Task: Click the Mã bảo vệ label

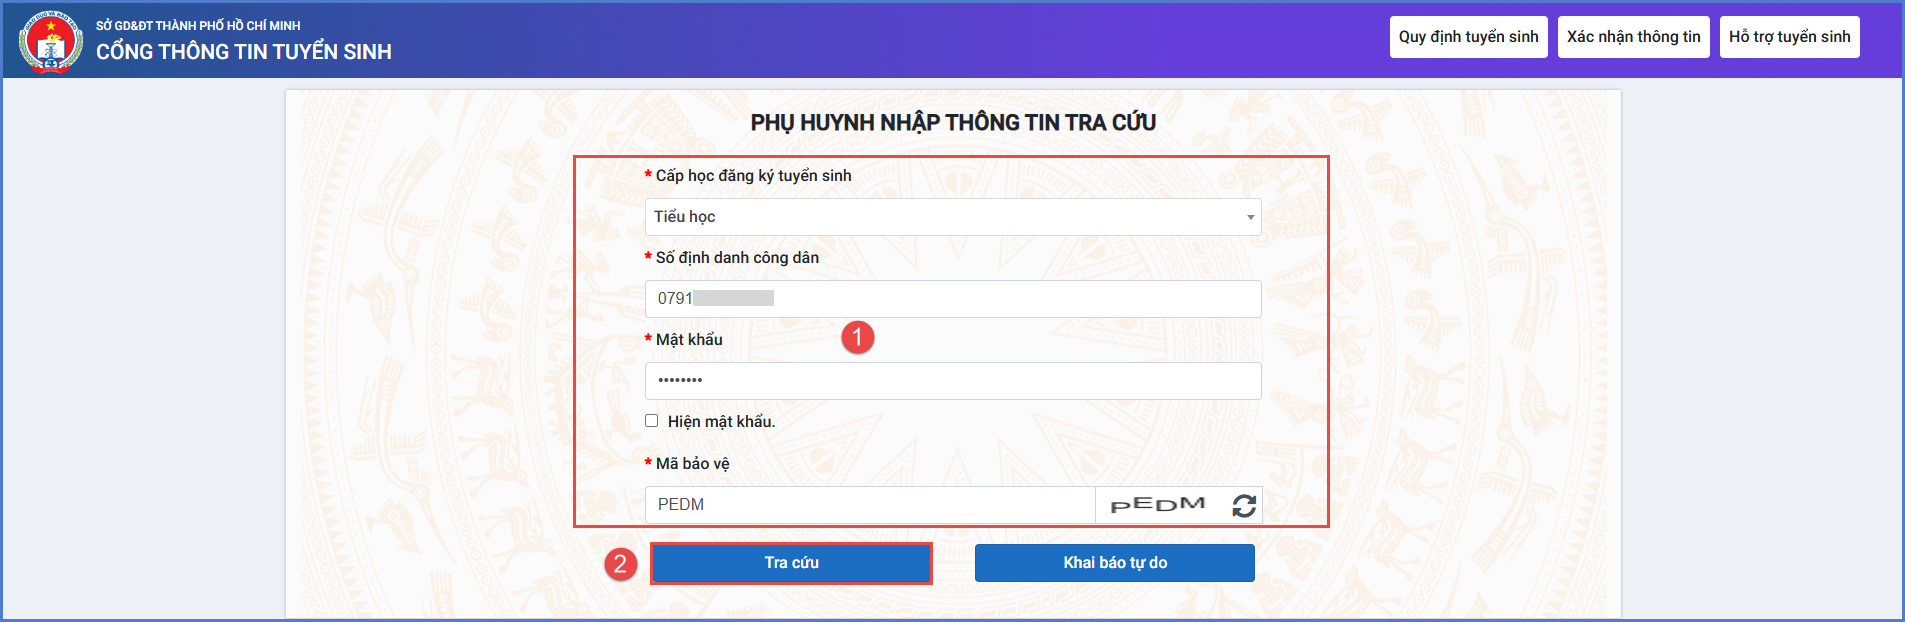Action: [692, 464]
